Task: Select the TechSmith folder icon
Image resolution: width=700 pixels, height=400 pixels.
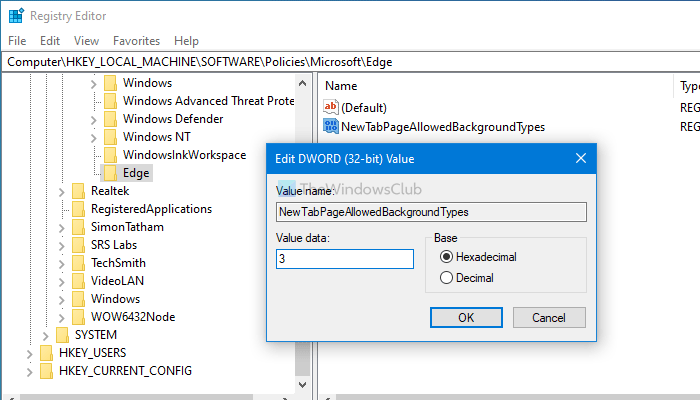Action: (78, 262)
